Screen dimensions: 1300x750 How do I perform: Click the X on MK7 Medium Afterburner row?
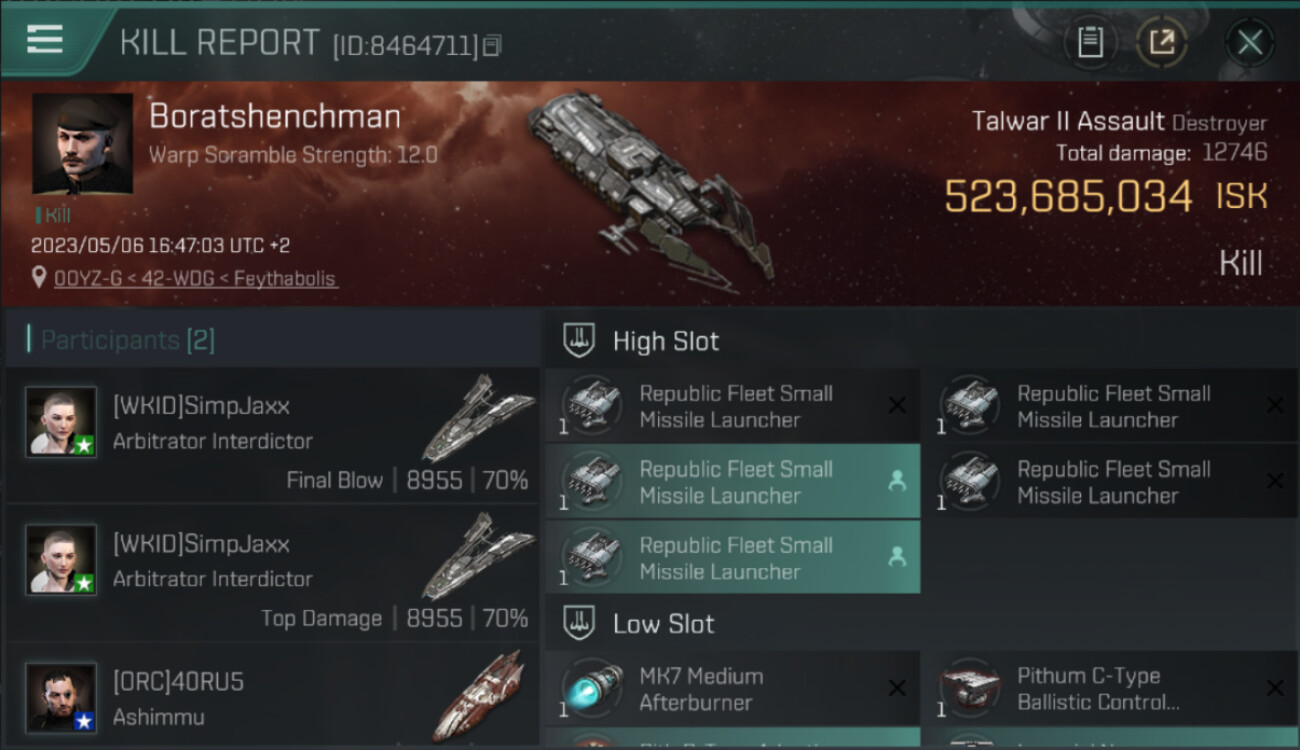[x=897, y=688]
